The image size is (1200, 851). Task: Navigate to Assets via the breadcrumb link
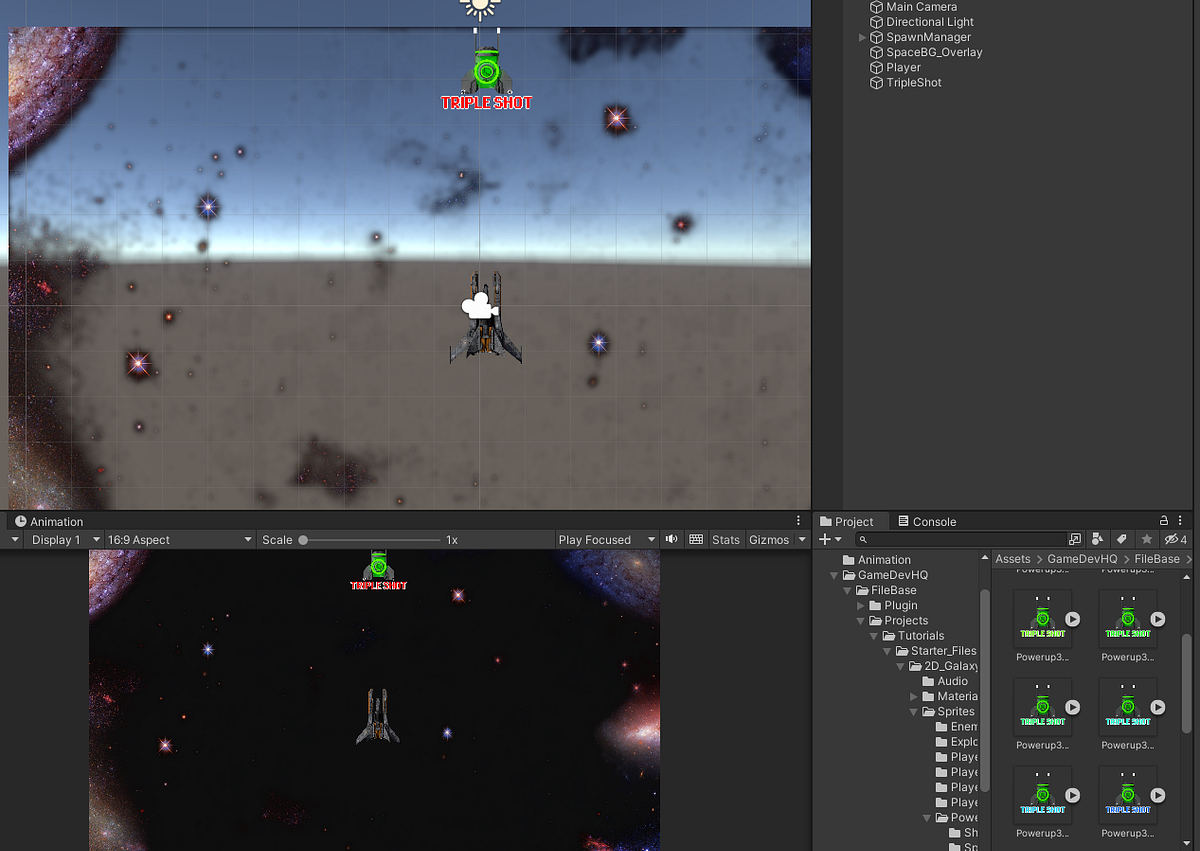[x=1012, y=559]
